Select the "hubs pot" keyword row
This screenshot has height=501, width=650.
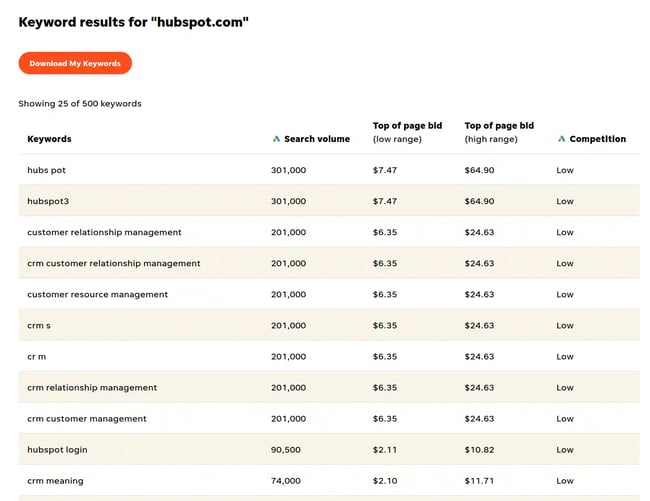point(47,170)
